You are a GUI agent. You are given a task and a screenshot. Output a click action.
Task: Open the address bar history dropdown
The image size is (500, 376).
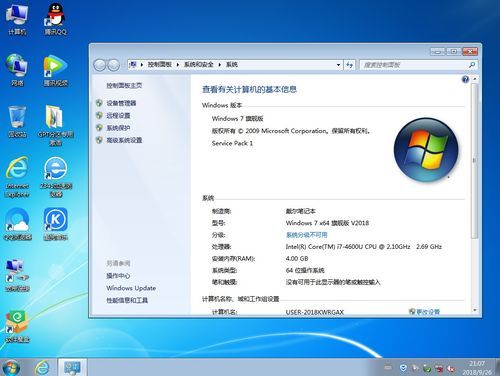(338, 65)
